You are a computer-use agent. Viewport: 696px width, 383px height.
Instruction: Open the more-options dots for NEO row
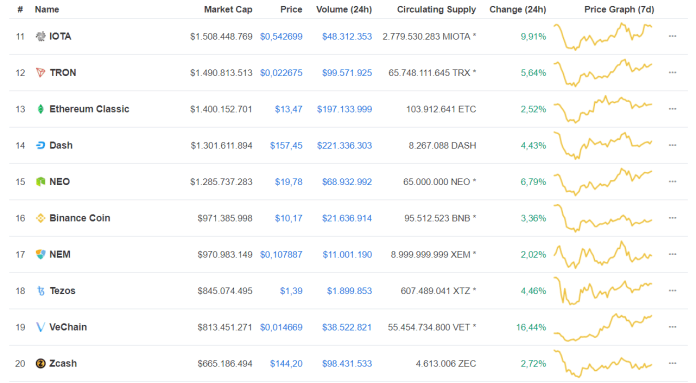(672, 182)
